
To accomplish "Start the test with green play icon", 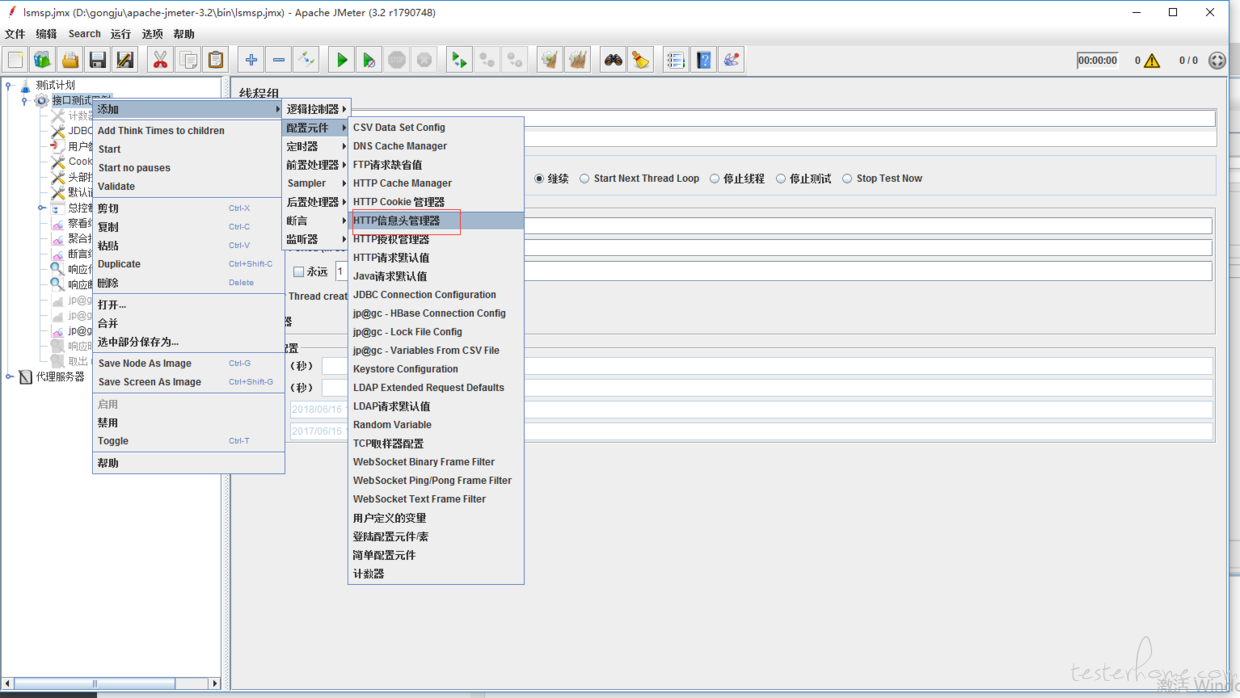I will pyautogui.click(x=342, y=60).
